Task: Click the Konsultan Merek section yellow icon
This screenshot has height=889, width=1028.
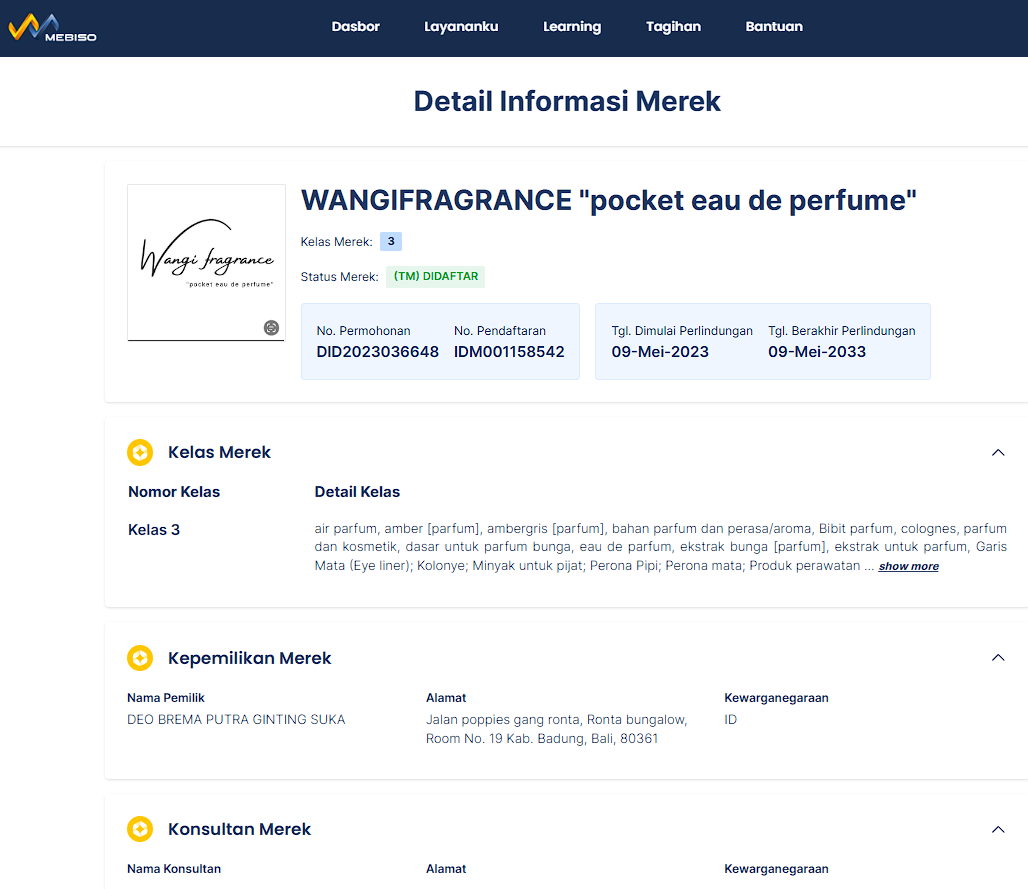Action: coord(140,829)
